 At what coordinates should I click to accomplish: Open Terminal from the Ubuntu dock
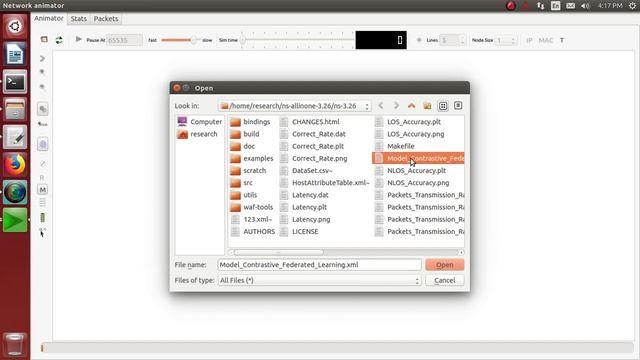pos(15,82)
